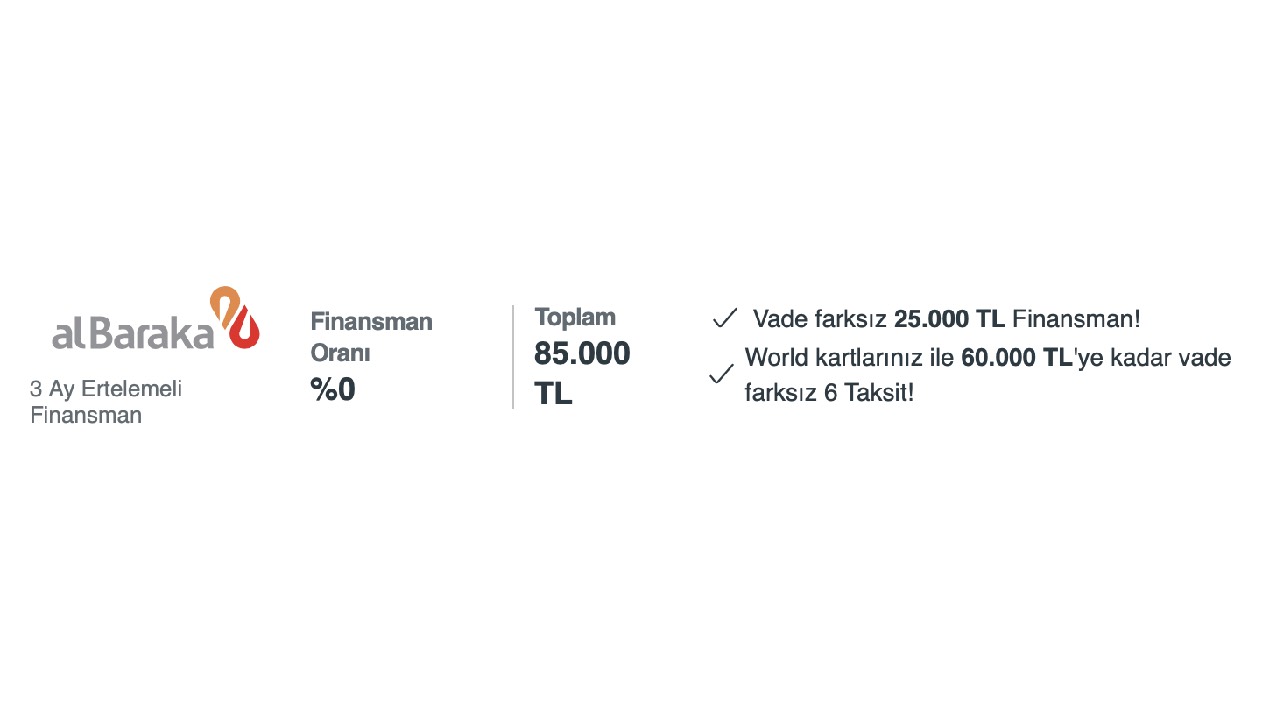Click the orange-red Albaraka flame logo icon

tap(235, 317)
